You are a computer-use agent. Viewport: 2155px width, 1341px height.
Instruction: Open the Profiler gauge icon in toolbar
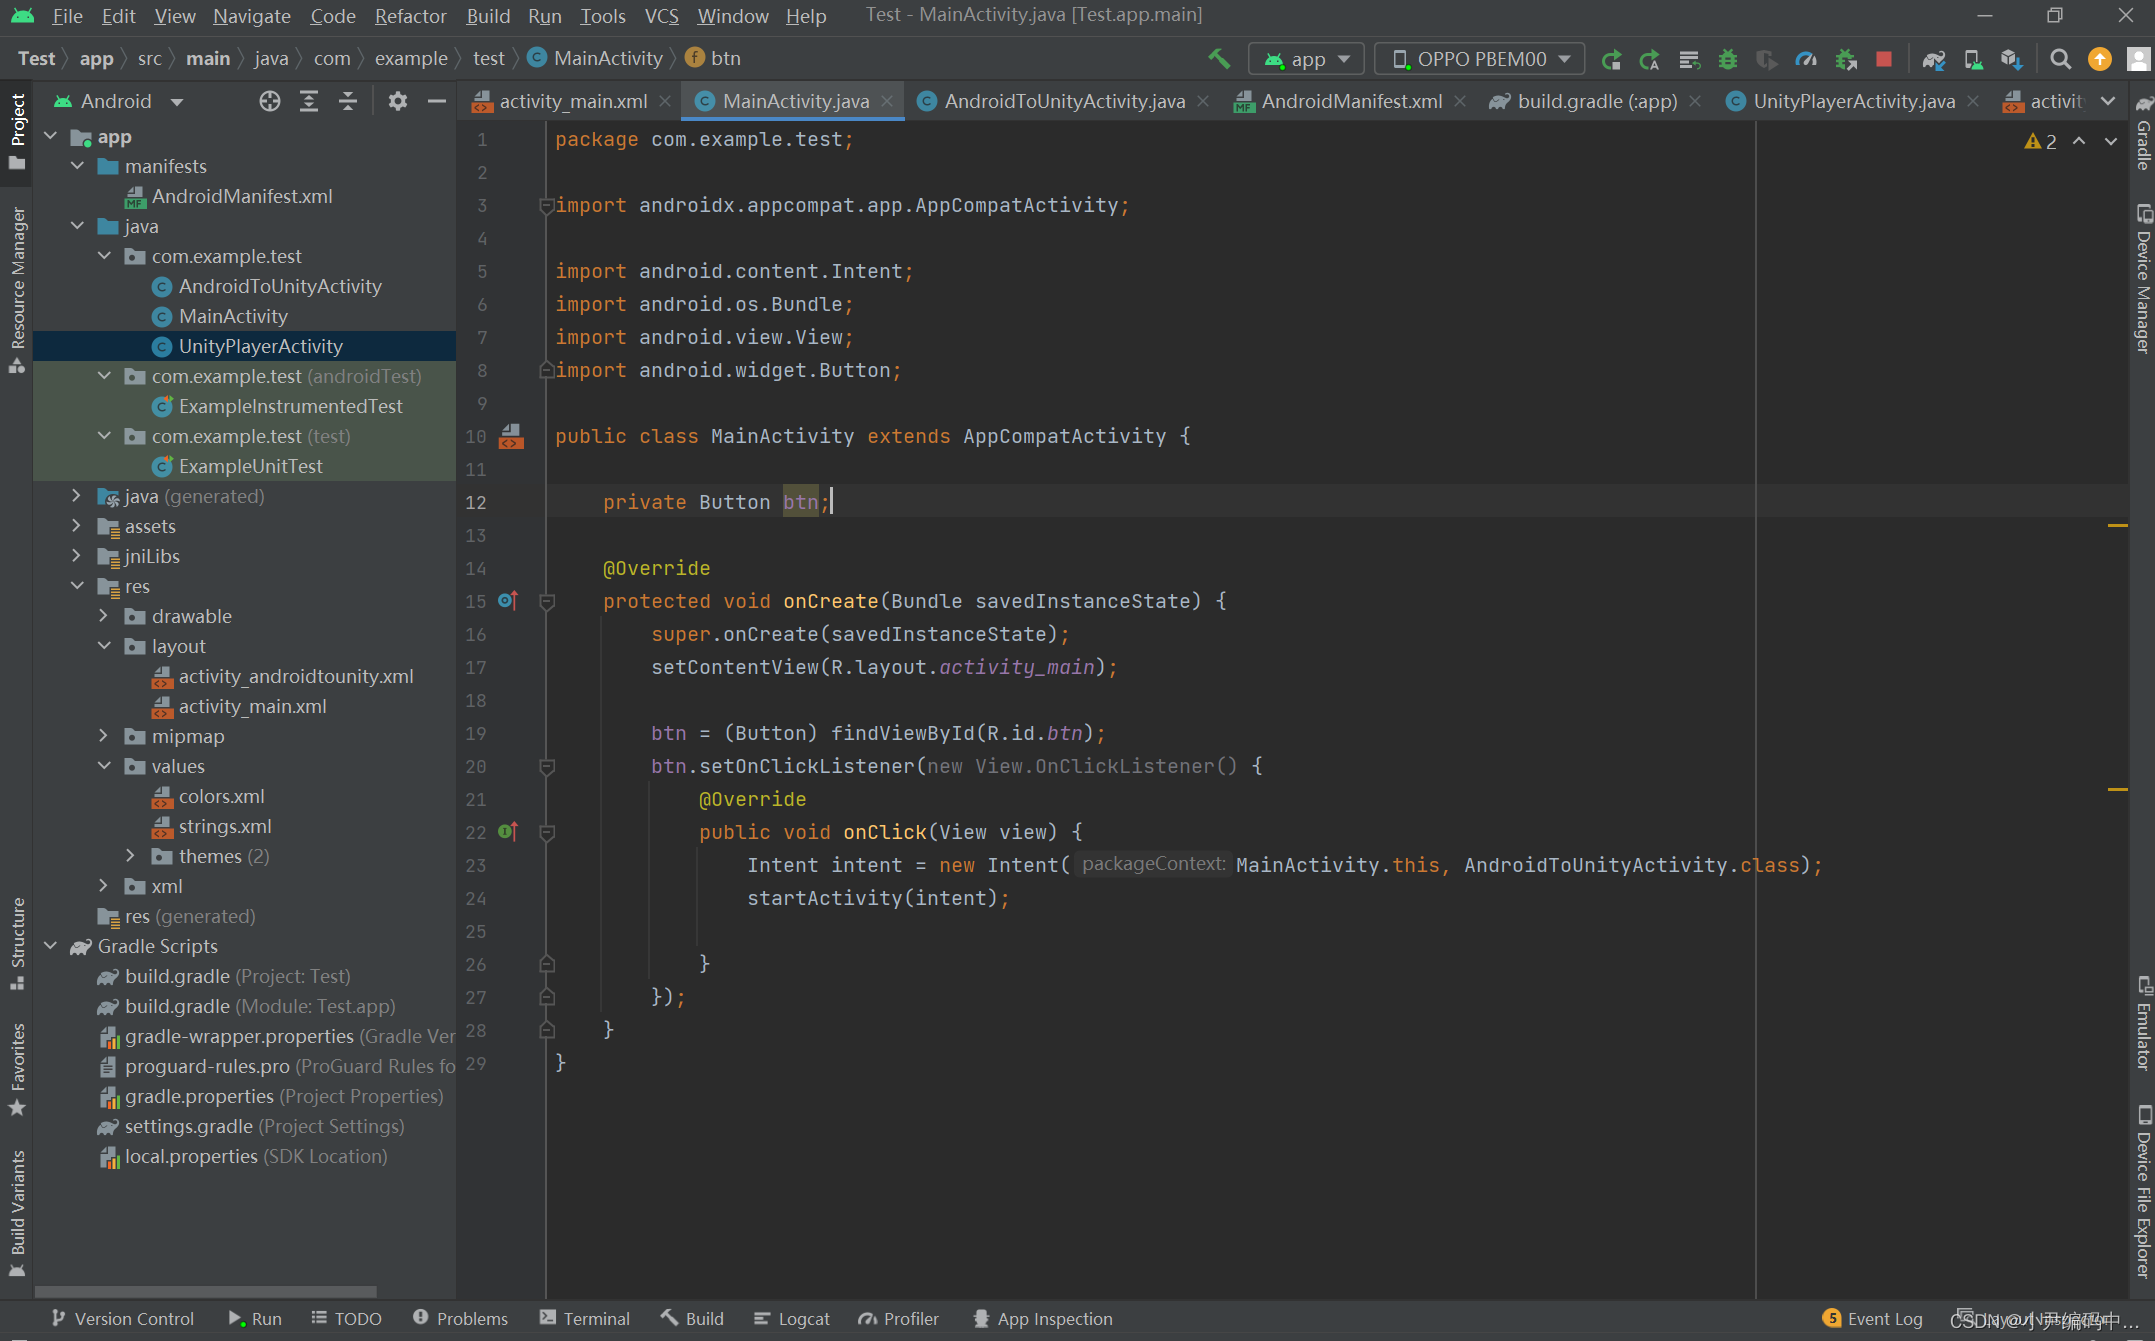pos(1806,59)
